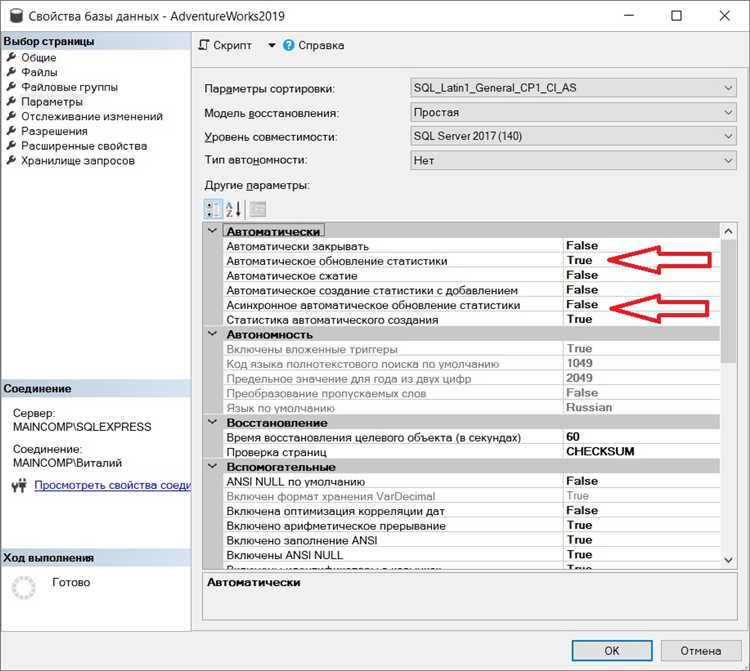Open the Модель восстановления dropdown
Image resolution: width=750 pixels, height=671 pixels.
pyautogui.click(x=573, y=112)
